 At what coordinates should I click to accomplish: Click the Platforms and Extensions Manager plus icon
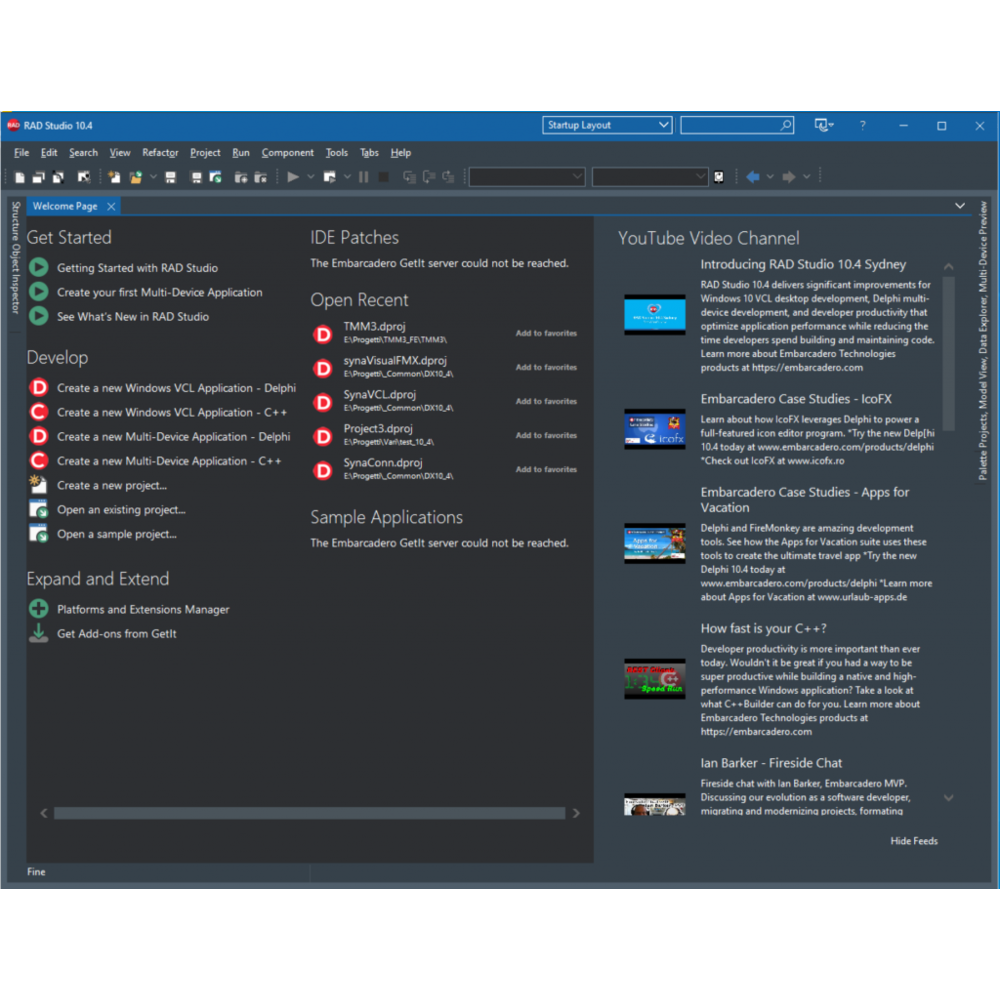click(x=39, y=609)
